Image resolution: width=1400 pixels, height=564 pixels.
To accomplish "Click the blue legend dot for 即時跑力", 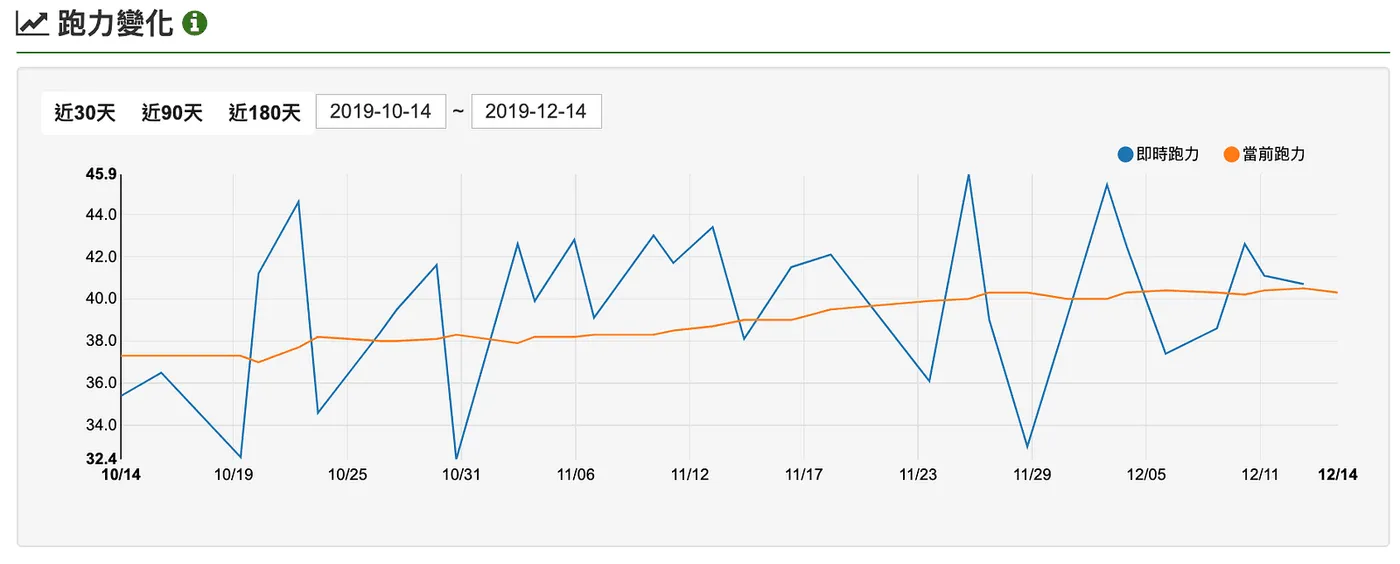I will point(1126,154).
